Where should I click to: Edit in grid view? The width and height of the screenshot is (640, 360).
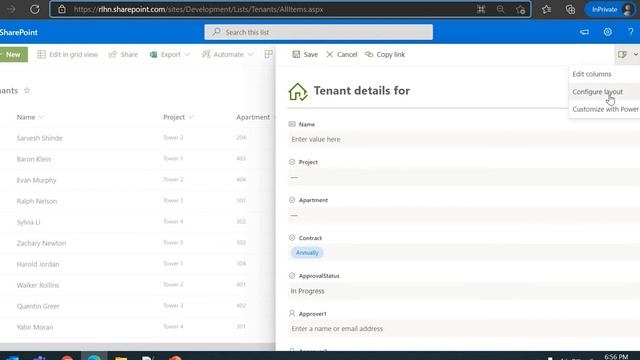[68, 54]
